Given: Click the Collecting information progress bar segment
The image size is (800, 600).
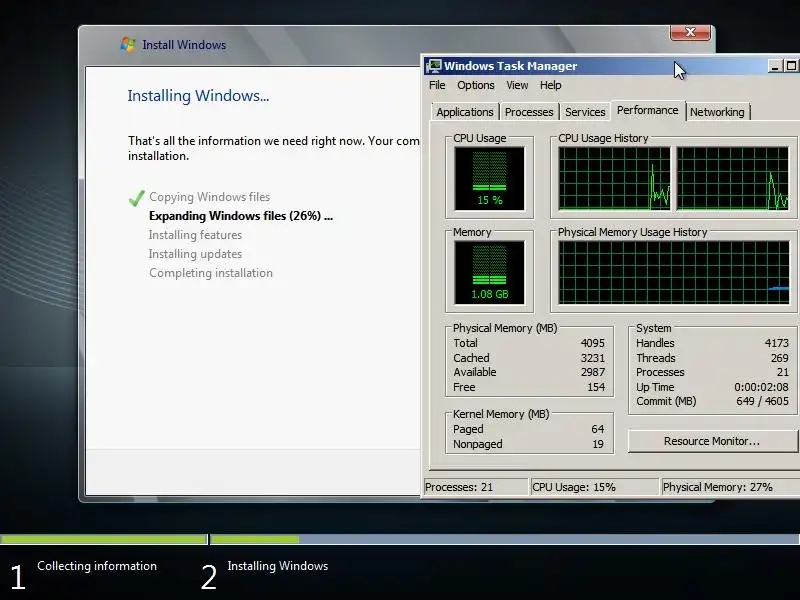Looking at the screenshot, I should (104, 539).
